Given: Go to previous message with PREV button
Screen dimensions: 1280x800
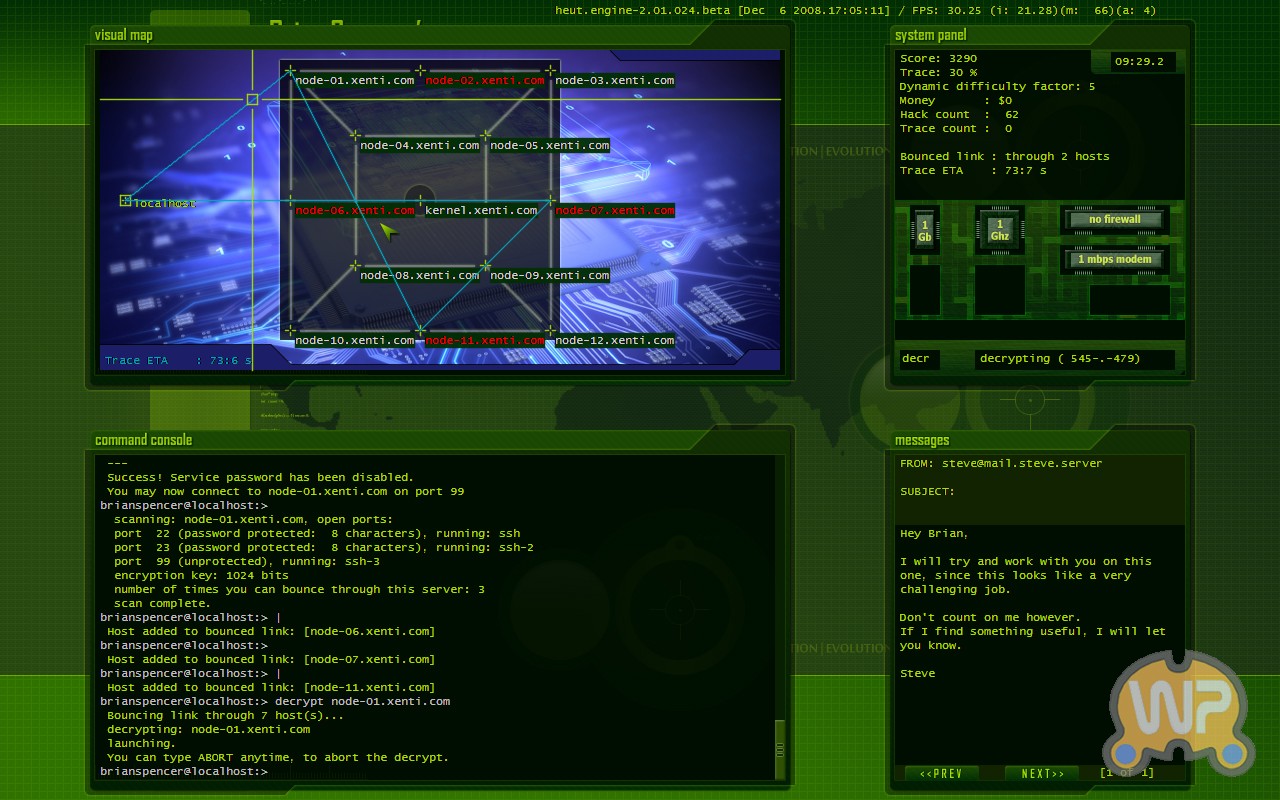Looking at the screenshot, I should [941, 773].
